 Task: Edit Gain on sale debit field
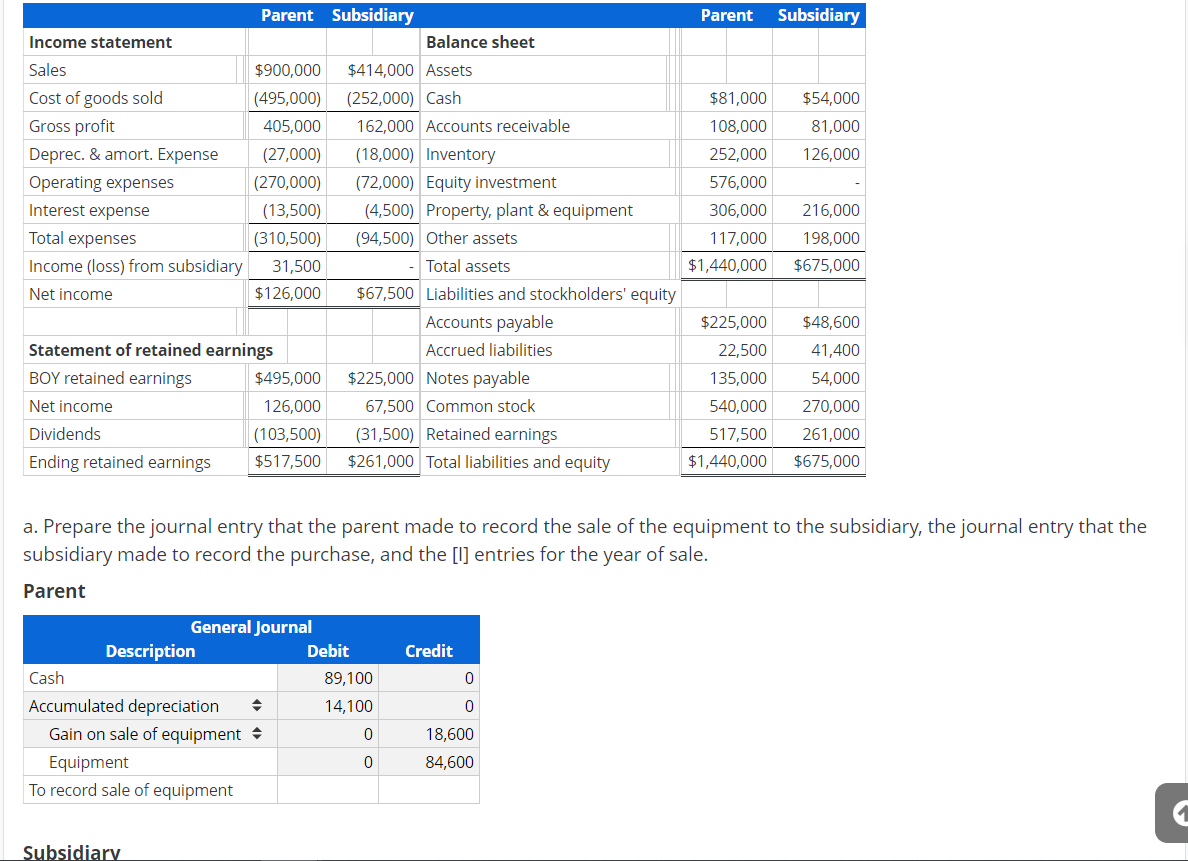[x=328, y=734]
